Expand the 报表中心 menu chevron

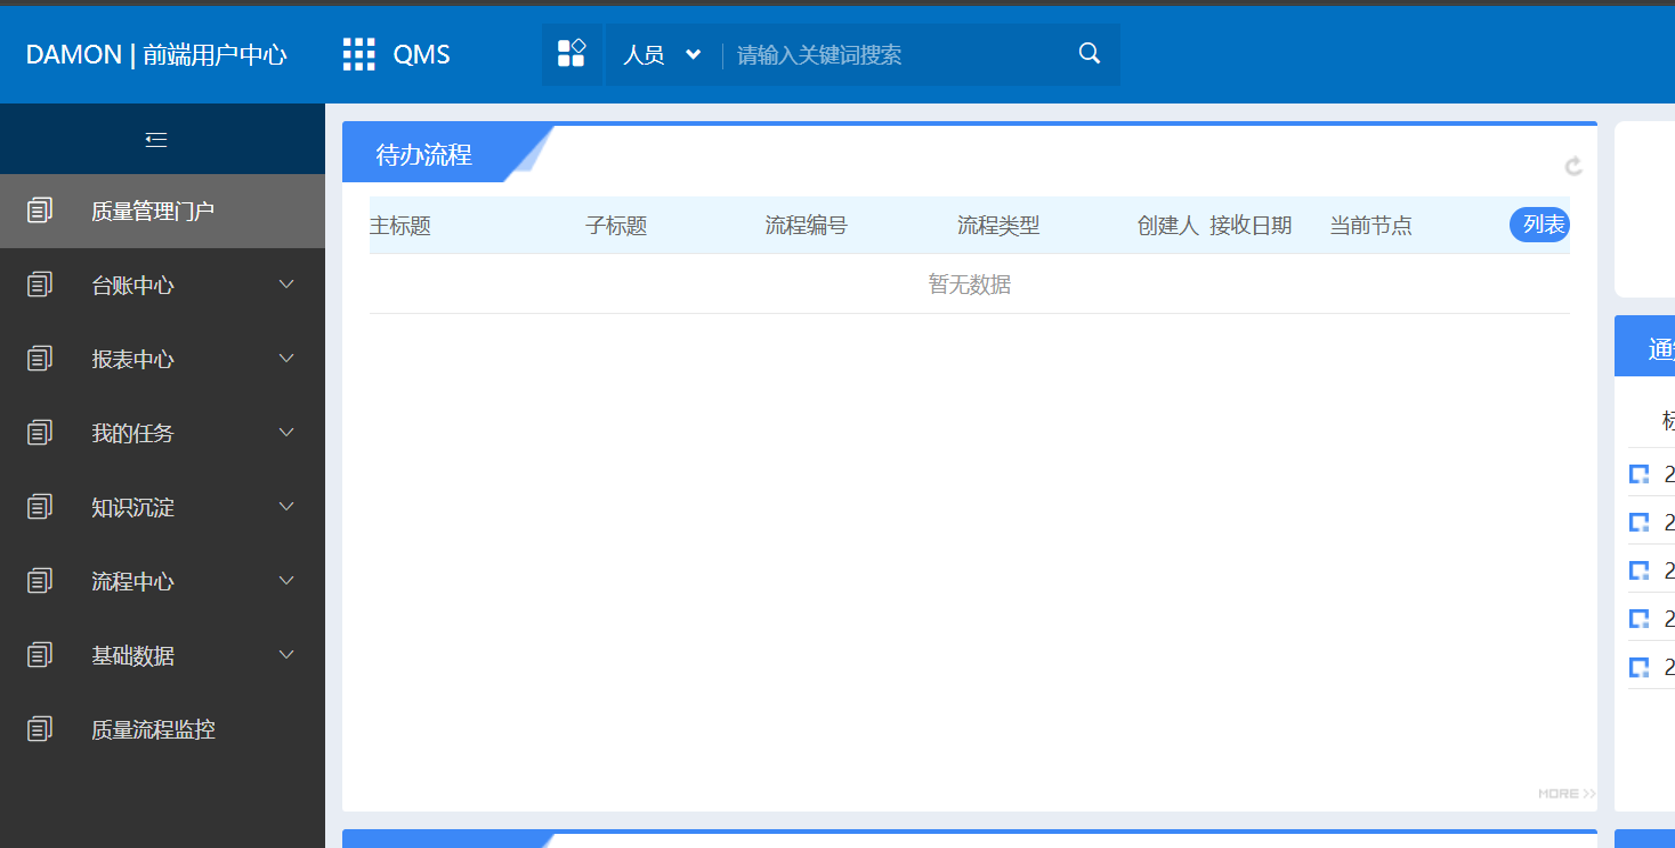286,359
